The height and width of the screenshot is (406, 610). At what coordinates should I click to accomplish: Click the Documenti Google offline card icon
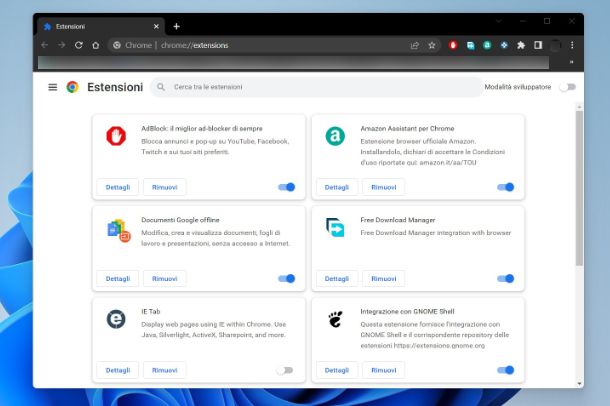[x=118, y=230]
